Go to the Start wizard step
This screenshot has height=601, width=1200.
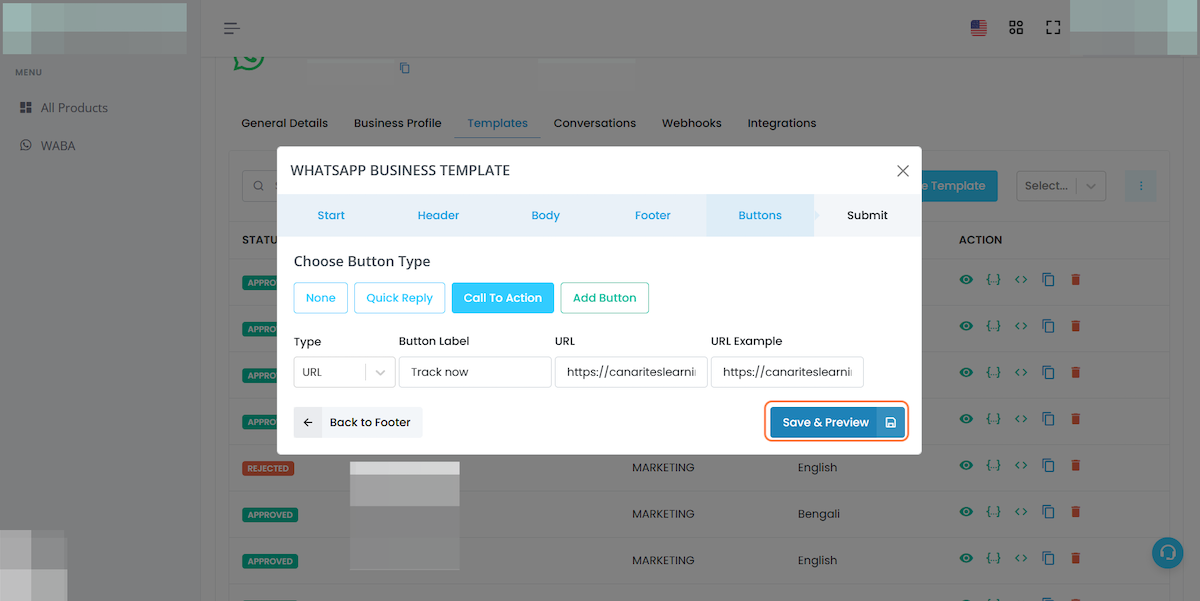(331, 215)
